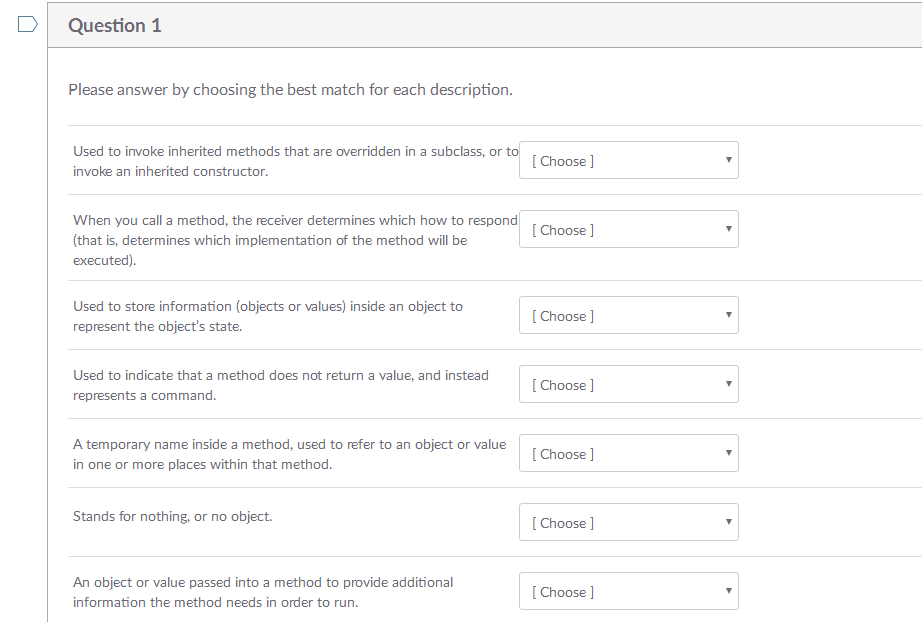Click the 'Stands for nothing, or no object' text
The height and width of the screenshot is (622, 922).
pos(172,516)
